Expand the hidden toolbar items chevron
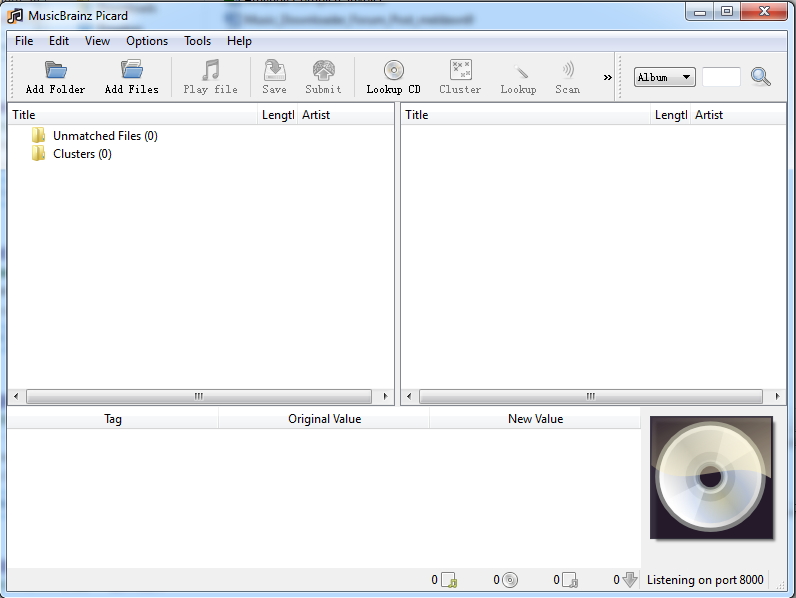The height and width of the screenshot is (598, 796). click(607, 78)
